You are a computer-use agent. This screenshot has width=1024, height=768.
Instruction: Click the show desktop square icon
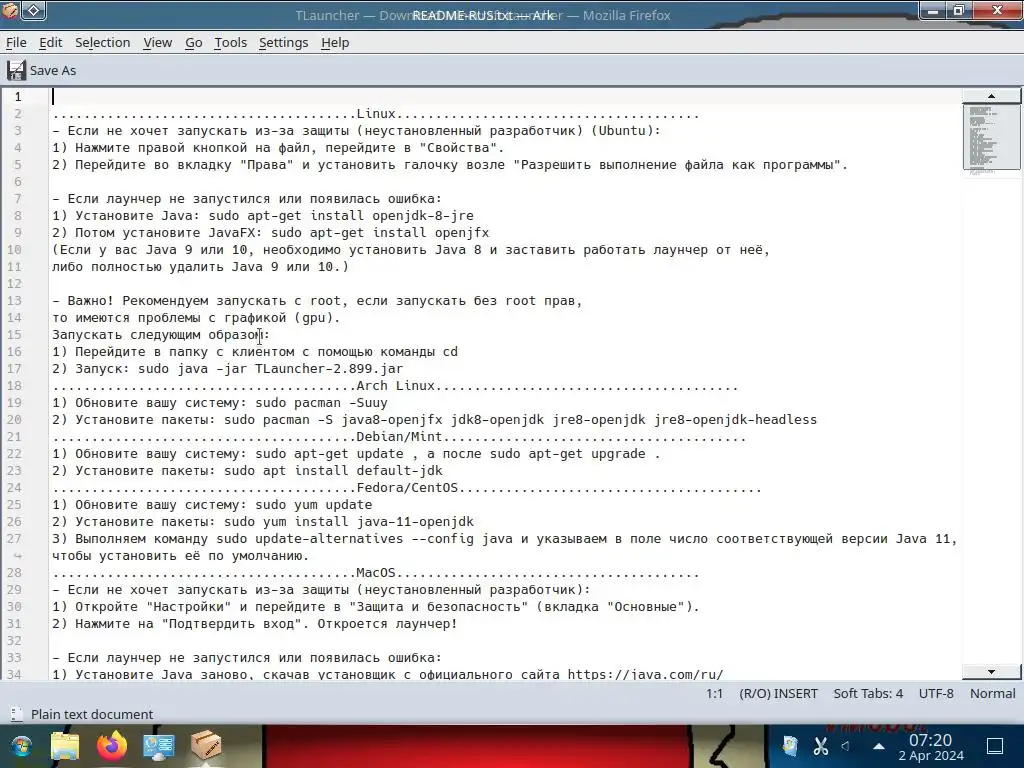click(995, 746)
